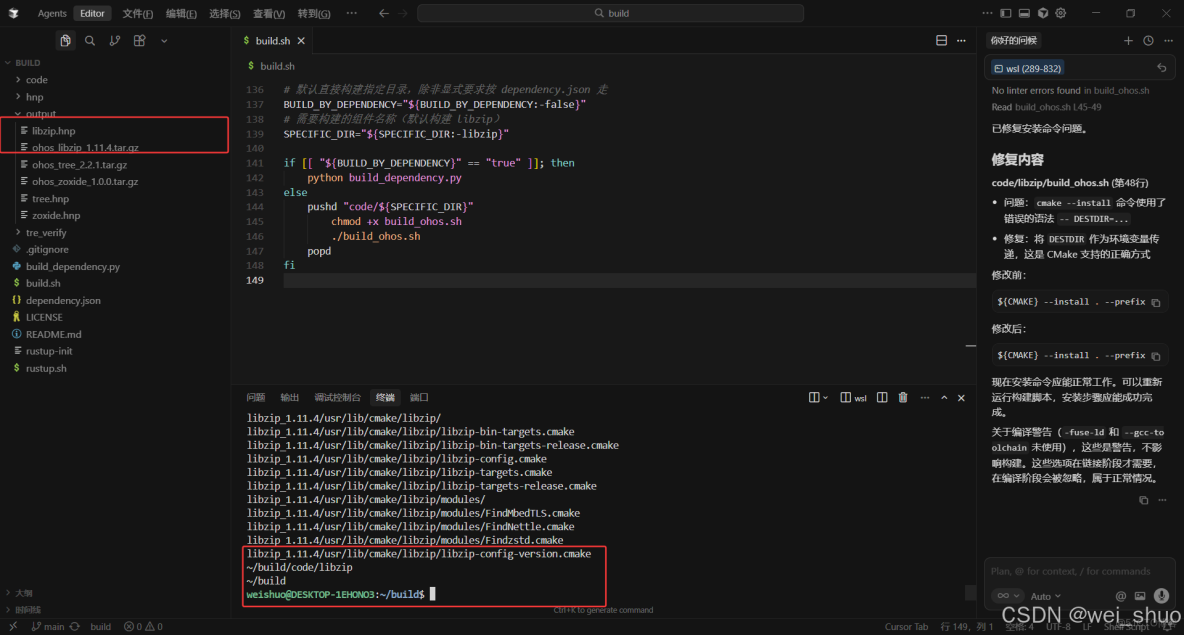Viewport: 1184px width, 635px height.
Task: Click the main branch indicator in status bar
Action: tap(48, 626)
